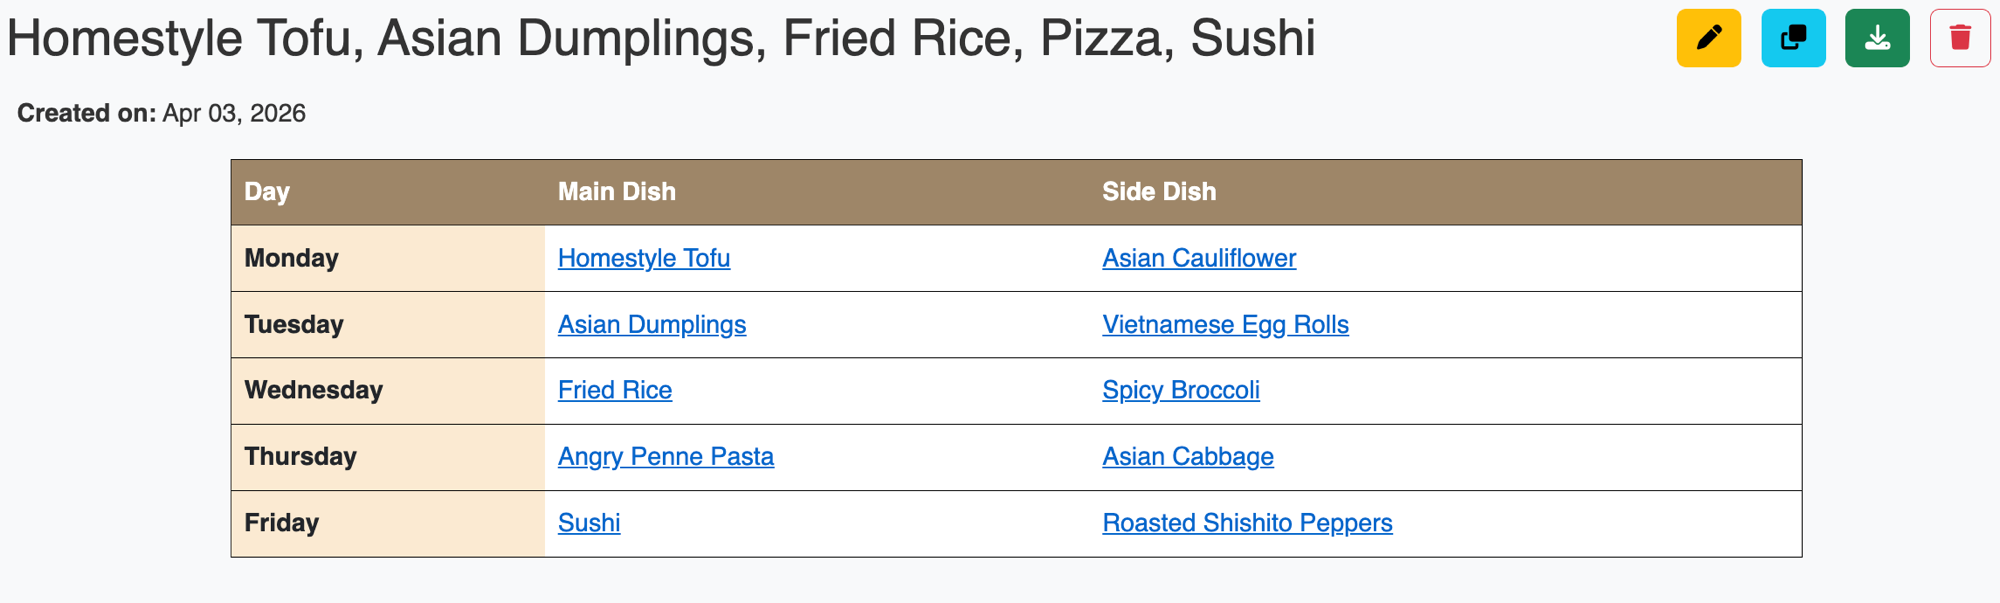This screenshot has width=2000, height=603.
Task: Open the Angry Penne Pasta link
Action: point(666,457)
